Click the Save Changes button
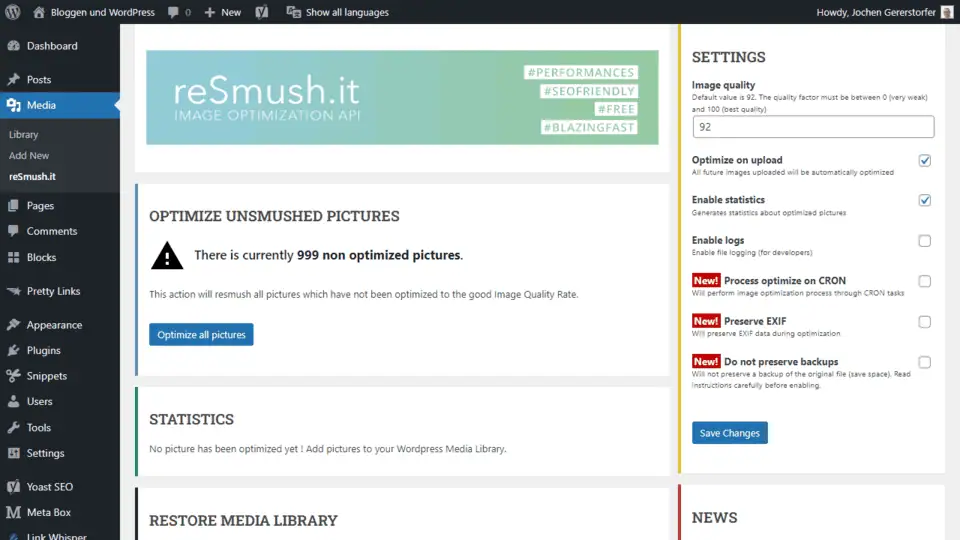 pyautogui.click(x=729, y=433)
